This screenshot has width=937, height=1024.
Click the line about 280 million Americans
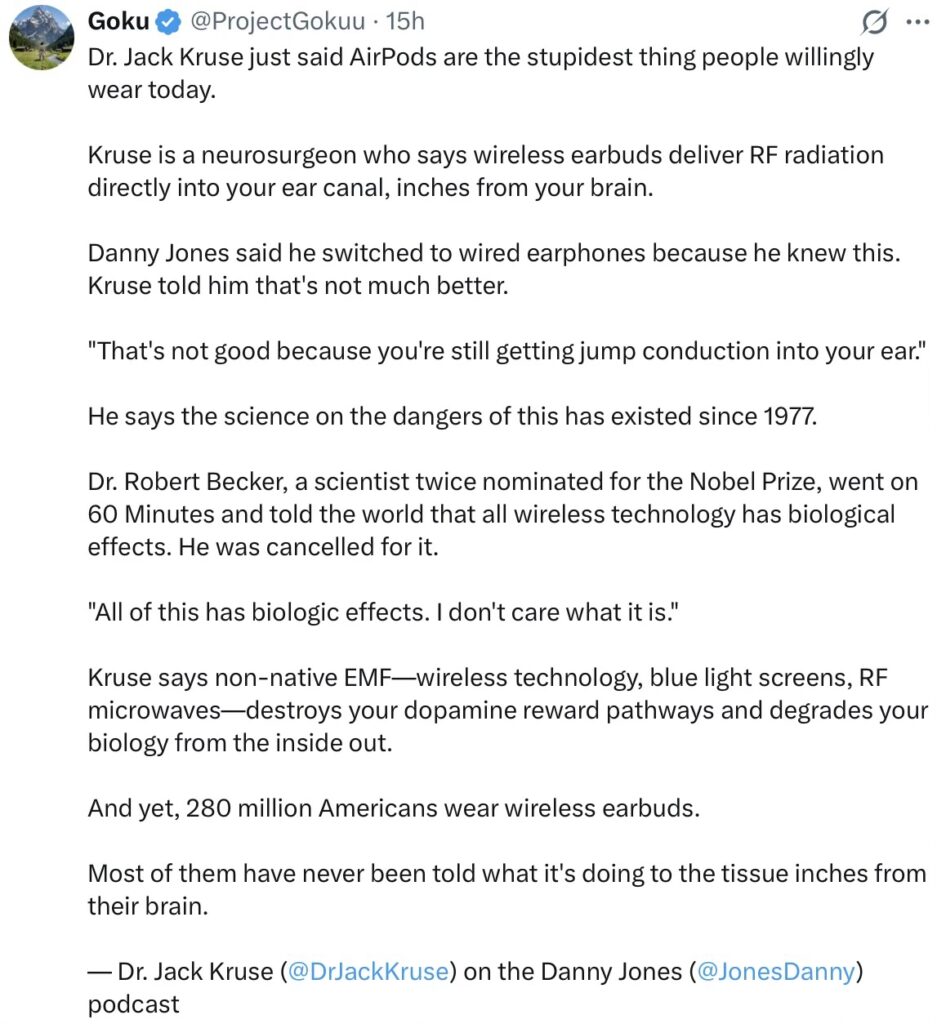393,807
